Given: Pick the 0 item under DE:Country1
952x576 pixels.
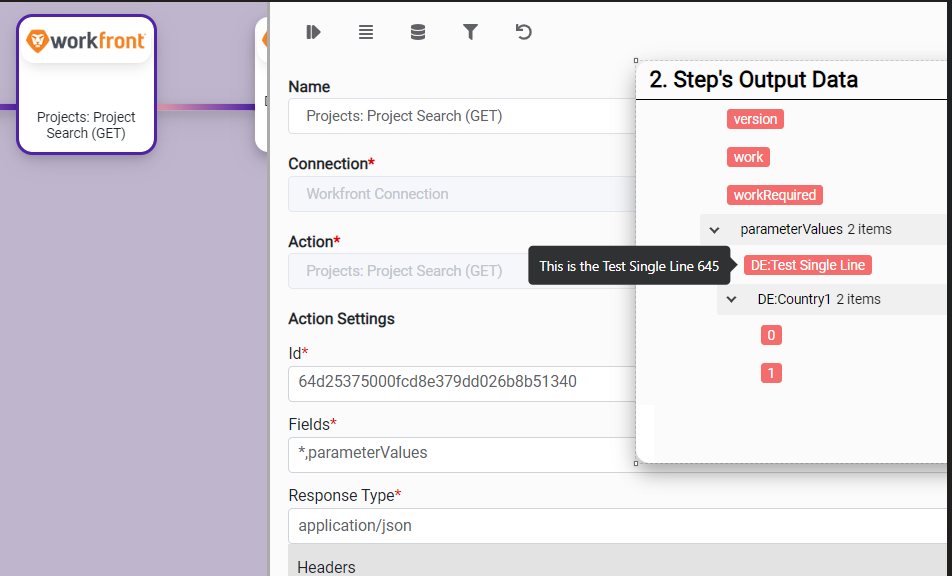Looking at the screenshot, I should (x=771, y=335).
